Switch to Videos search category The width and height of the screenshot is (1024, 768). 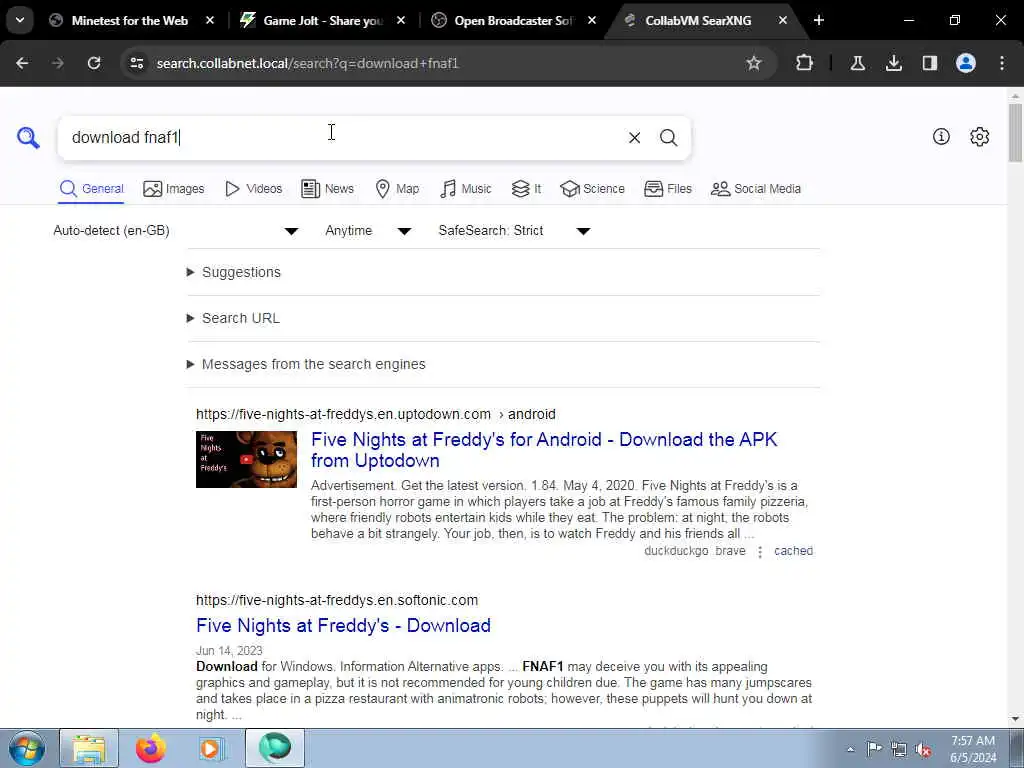pos(253,189)
